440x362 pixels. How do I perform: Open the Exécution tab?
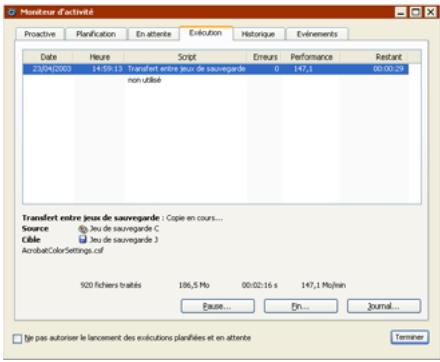coord(206,33)
